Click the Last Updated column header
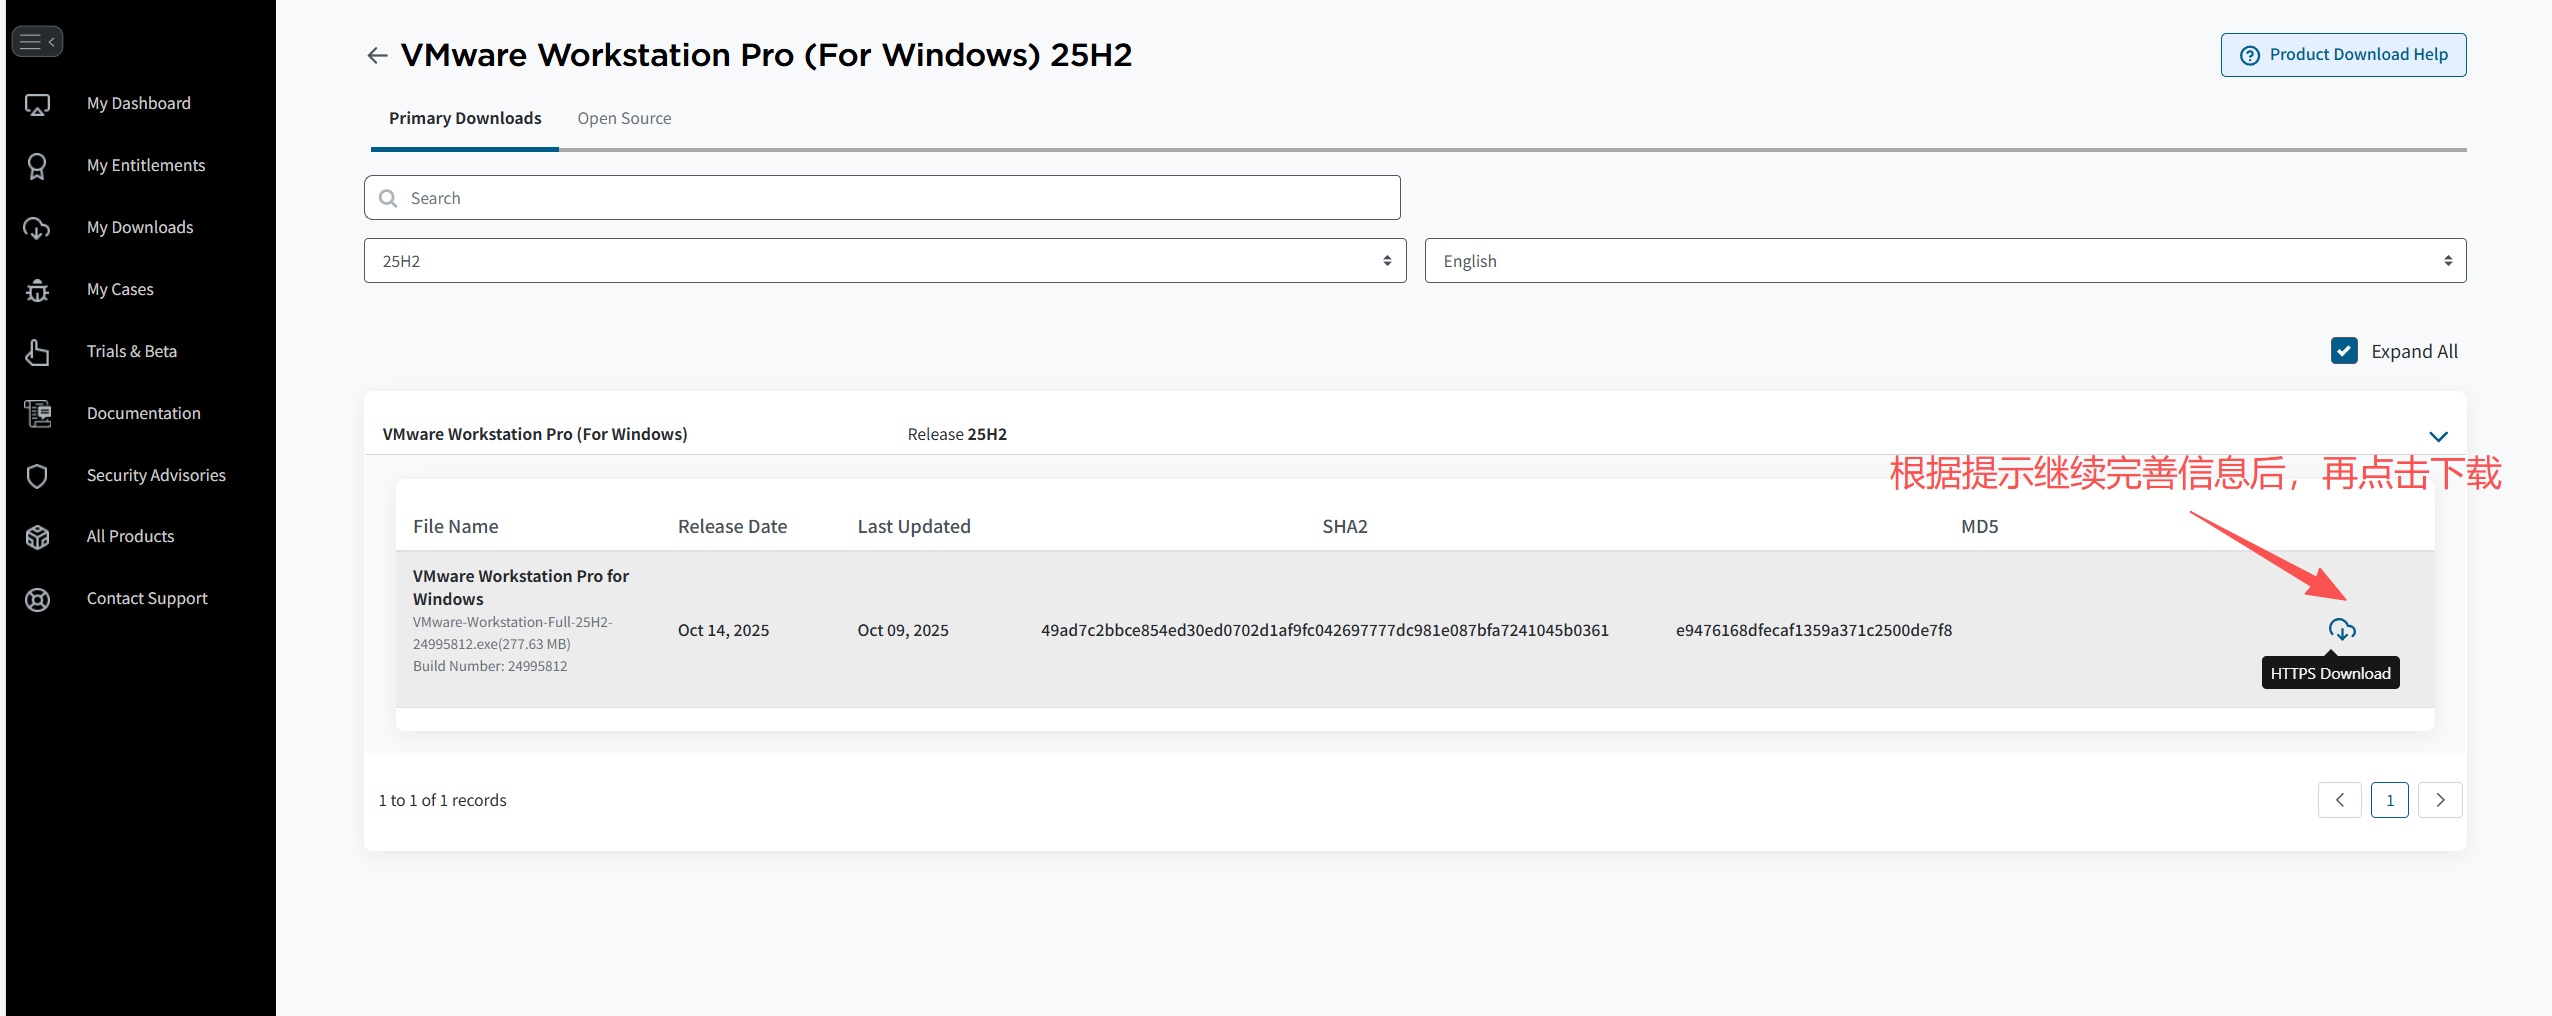The image size is (2552, 1016). click(914, 527)
